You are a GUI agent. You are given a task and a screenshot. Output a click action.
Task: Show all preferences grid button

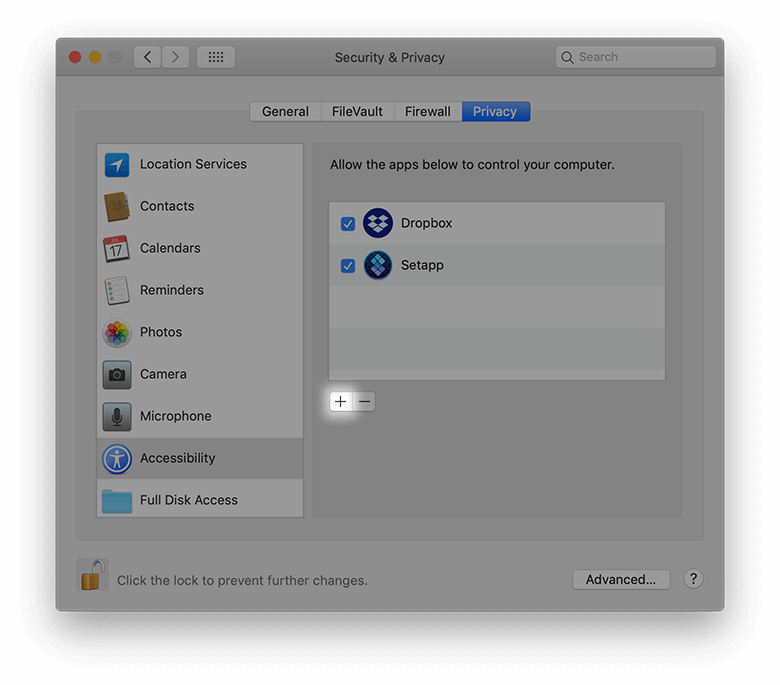point(216,57)
